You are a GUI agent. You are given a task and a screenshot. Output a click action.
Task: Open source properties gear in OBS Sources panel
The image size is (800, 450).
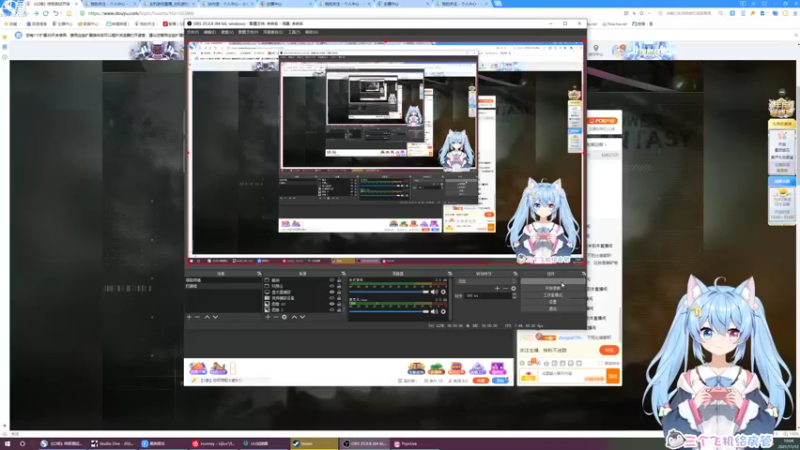pyautogui.click(x=284, y=317)
